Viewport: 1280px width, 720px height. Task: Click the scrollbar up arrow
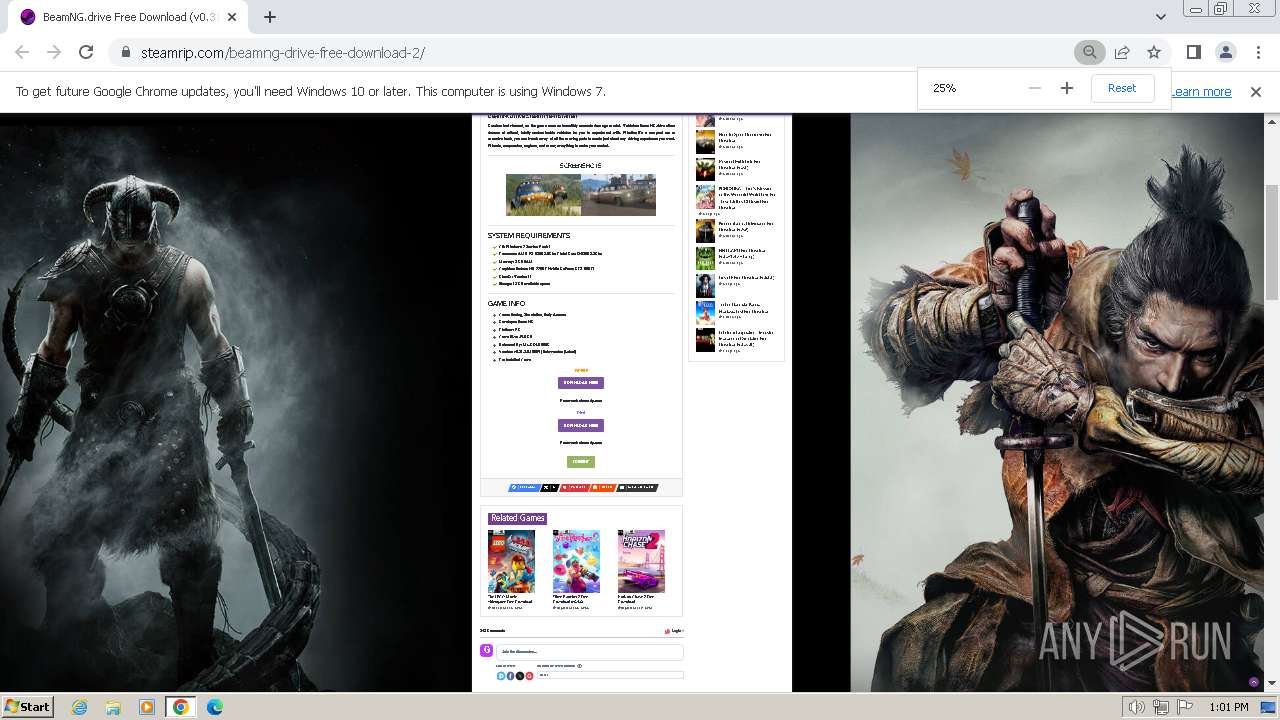point(1272,120)
